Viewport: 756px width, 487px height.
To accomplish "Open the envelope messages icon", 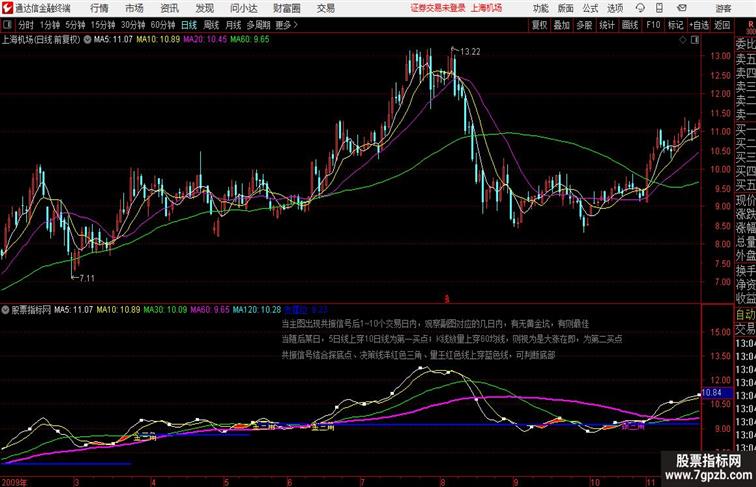I will (682, 8).
